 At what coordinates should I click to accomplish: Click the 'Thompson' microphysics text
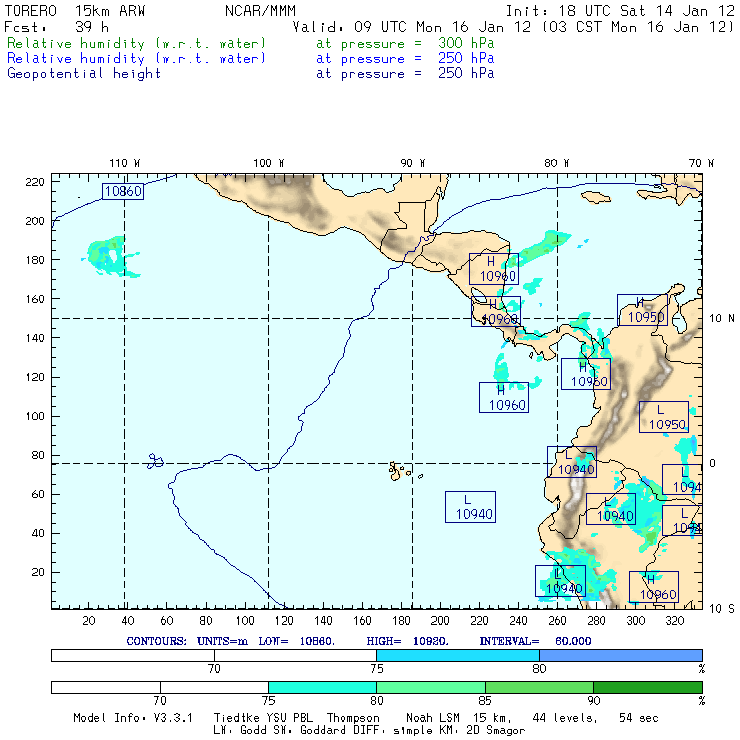[x=353, y=718]
